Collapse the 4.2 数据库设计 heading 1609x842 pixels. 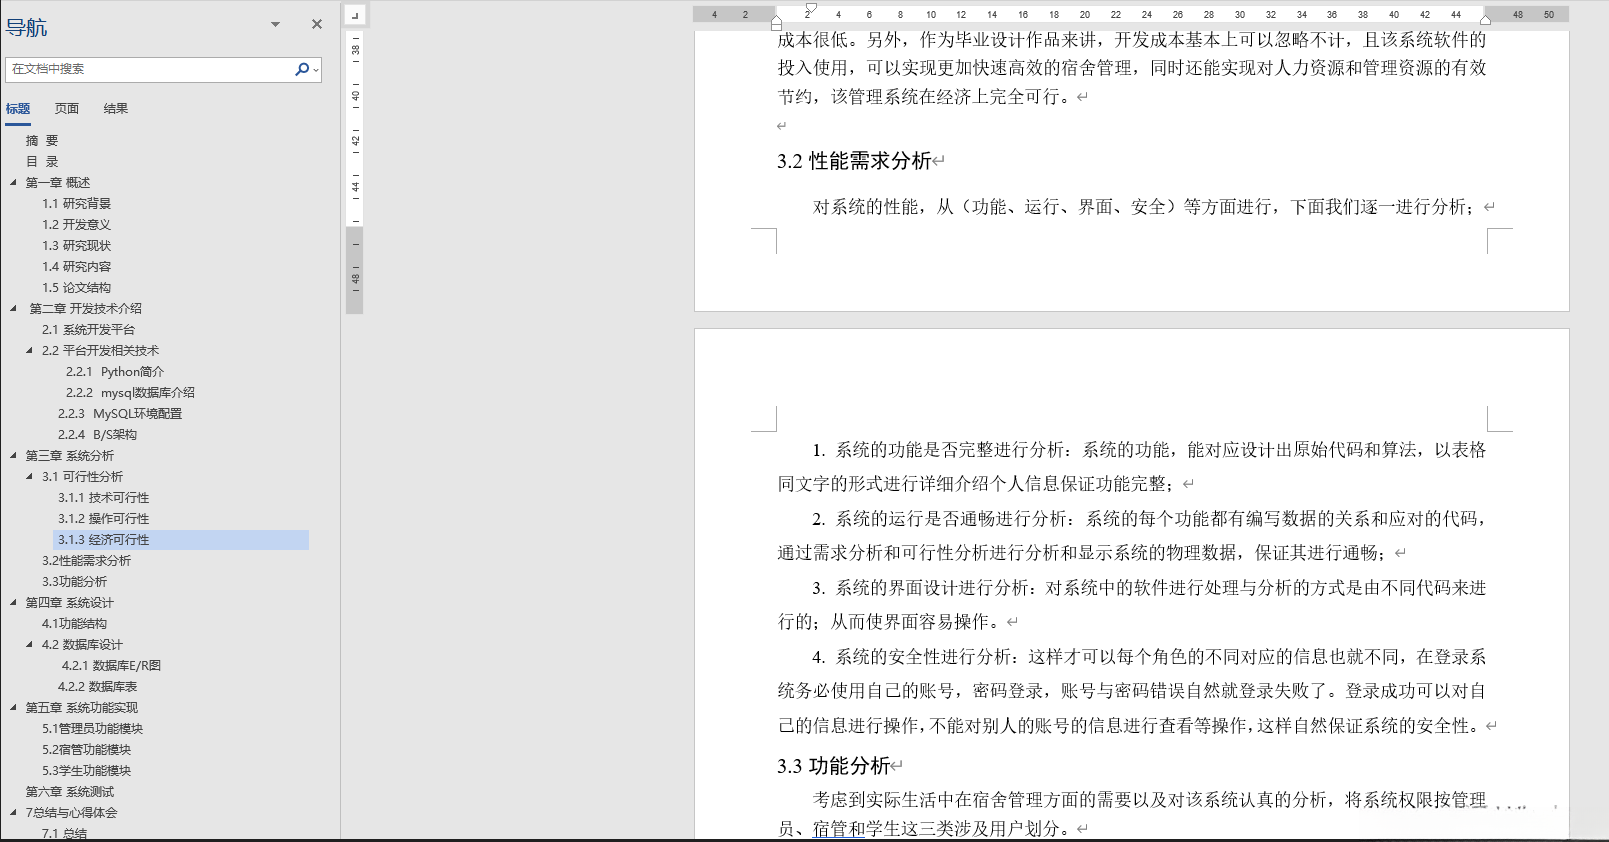[x=29, y=644]
